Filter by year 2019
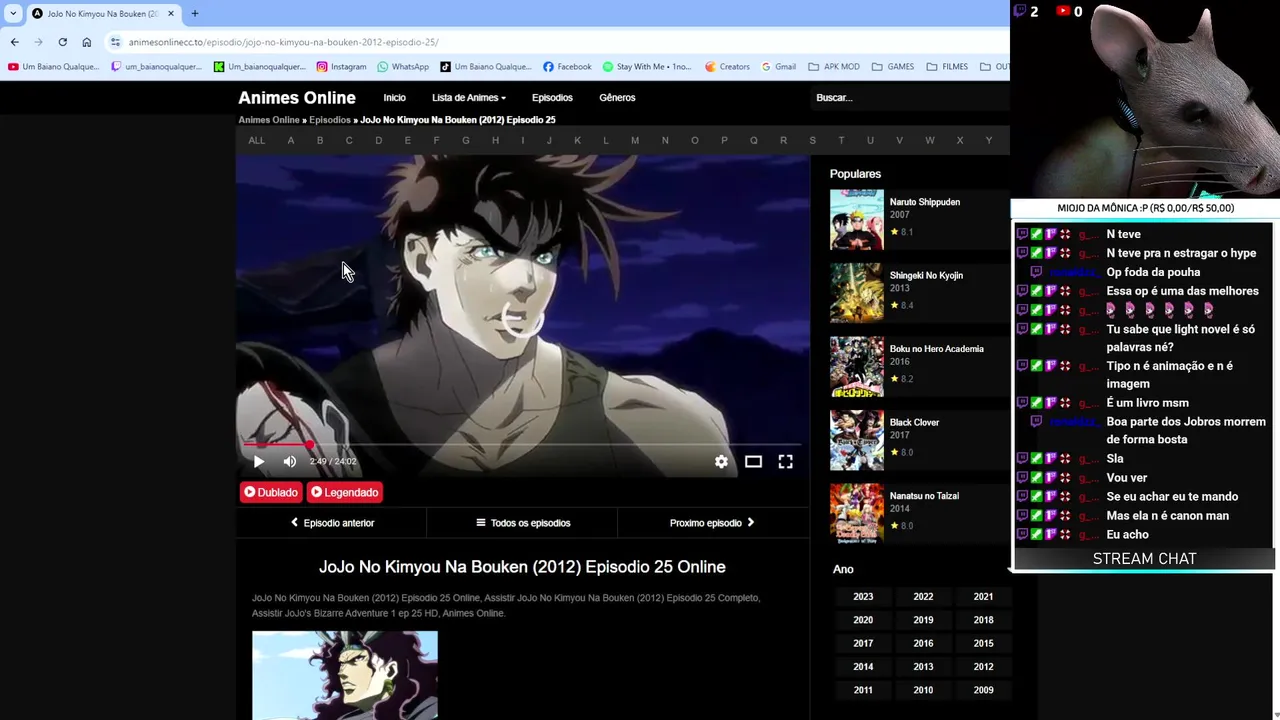 (x=923, y=620)
